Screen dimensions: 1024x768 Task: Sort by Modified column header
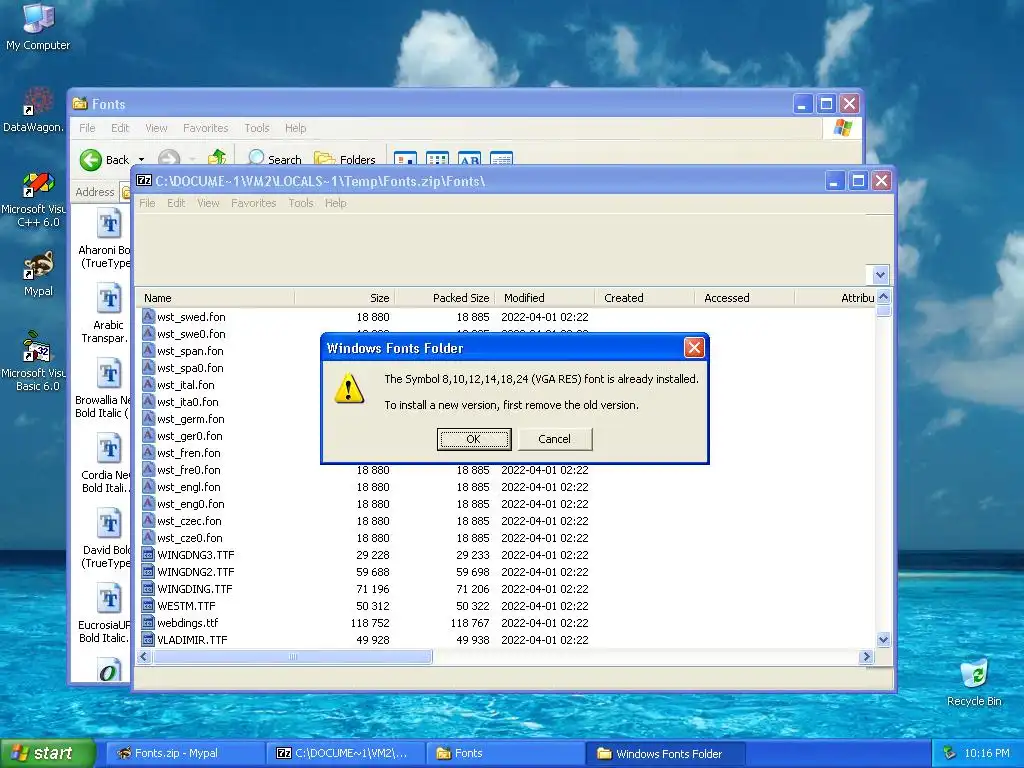tap(545, 298)
